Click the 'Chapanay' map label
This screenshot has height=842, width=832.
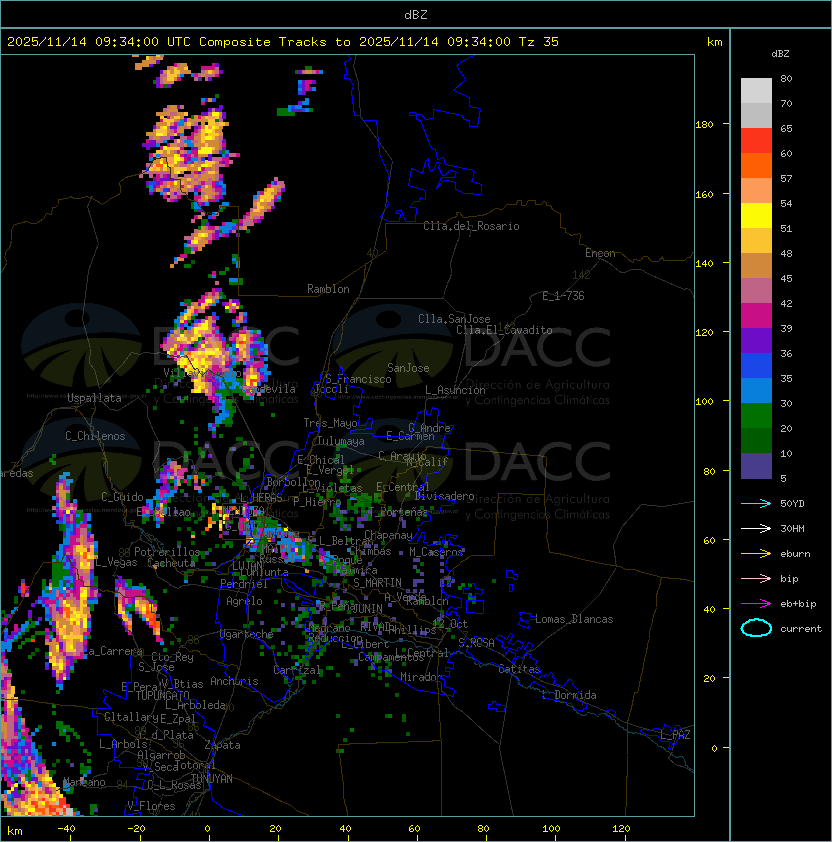point(388,535)
